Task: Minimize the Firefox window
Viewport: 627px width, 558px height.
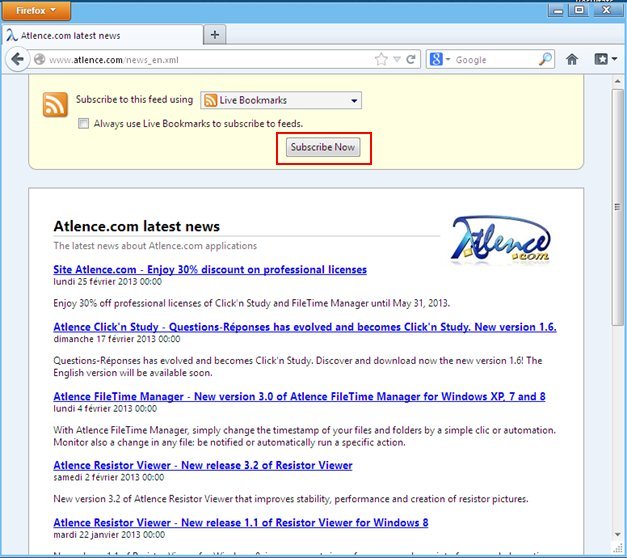Action: tap(557, 10)
